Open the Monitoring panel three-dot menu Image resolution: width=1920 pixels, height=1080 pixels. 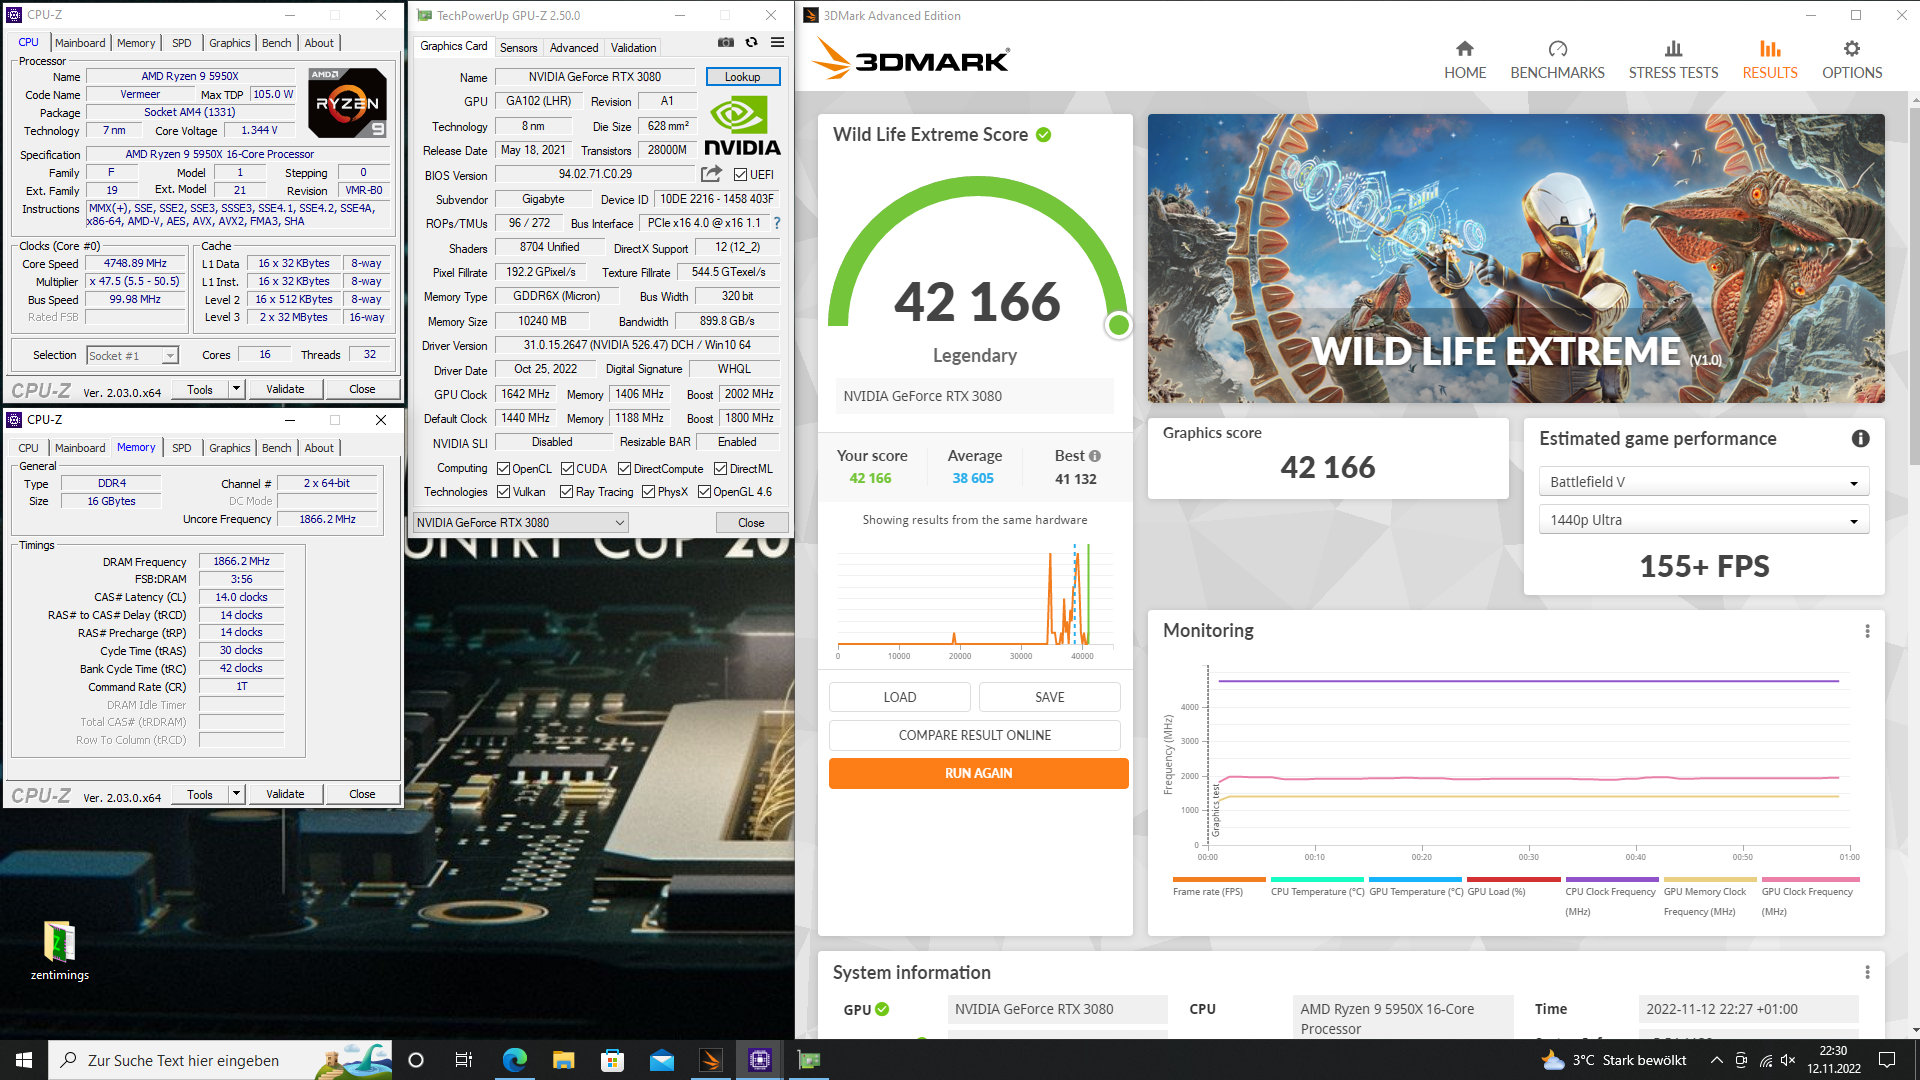pos(1867,631)
